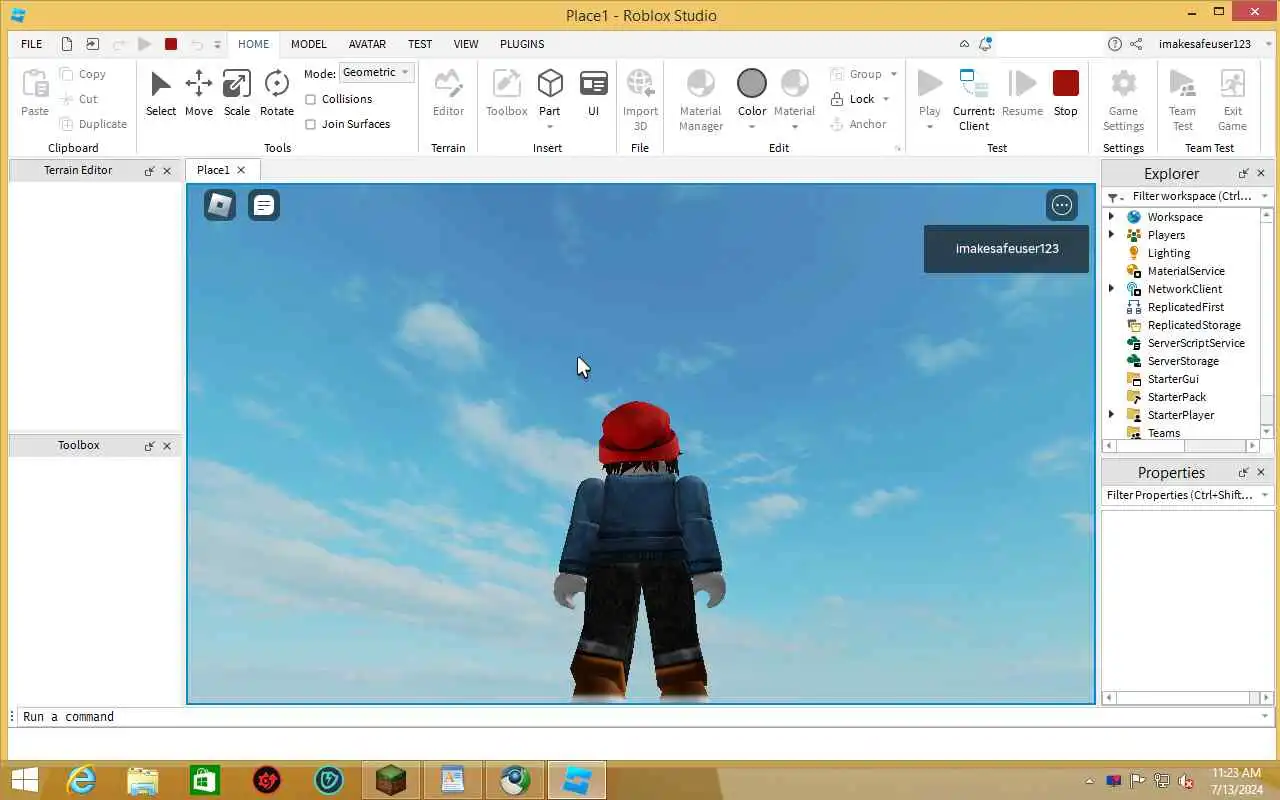Open Roblox menu in viewport
The image size is (1280, 800).
220,205
